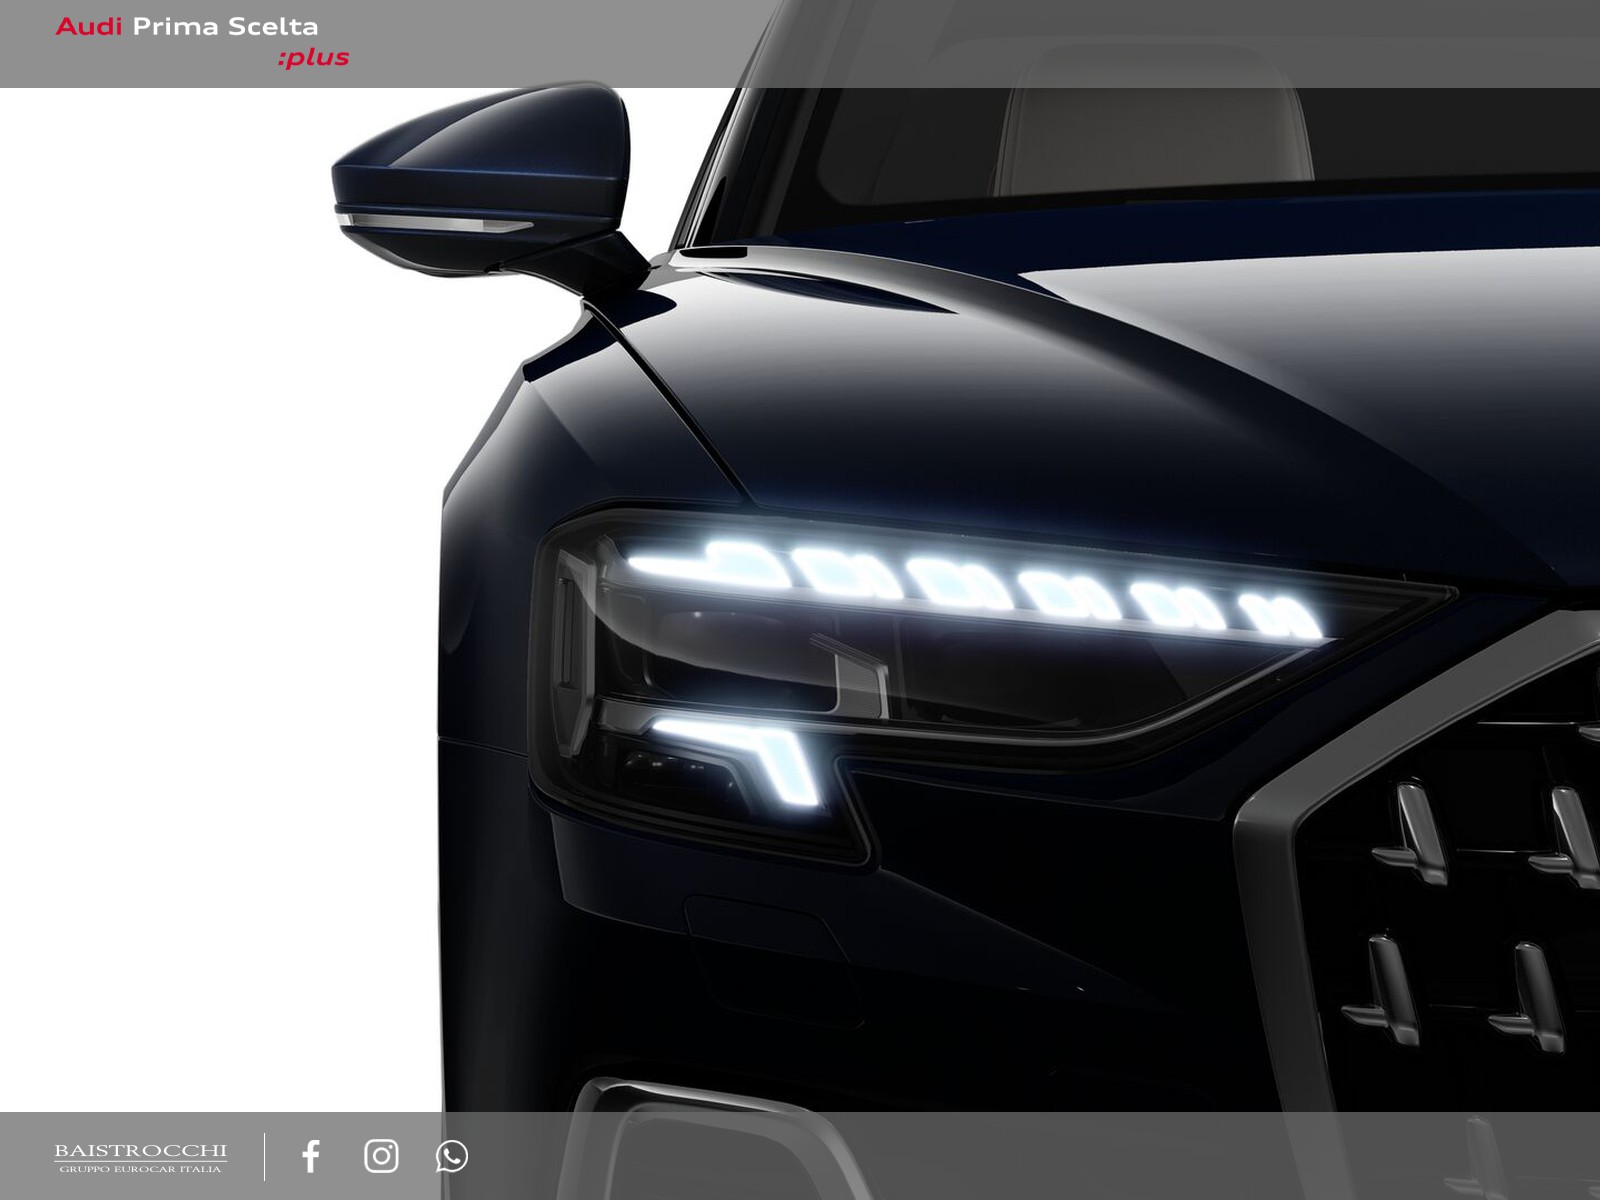Tap the WhatsApp contact icon
This screenshot has height=1200, width=1600.
pos(452,1156)
